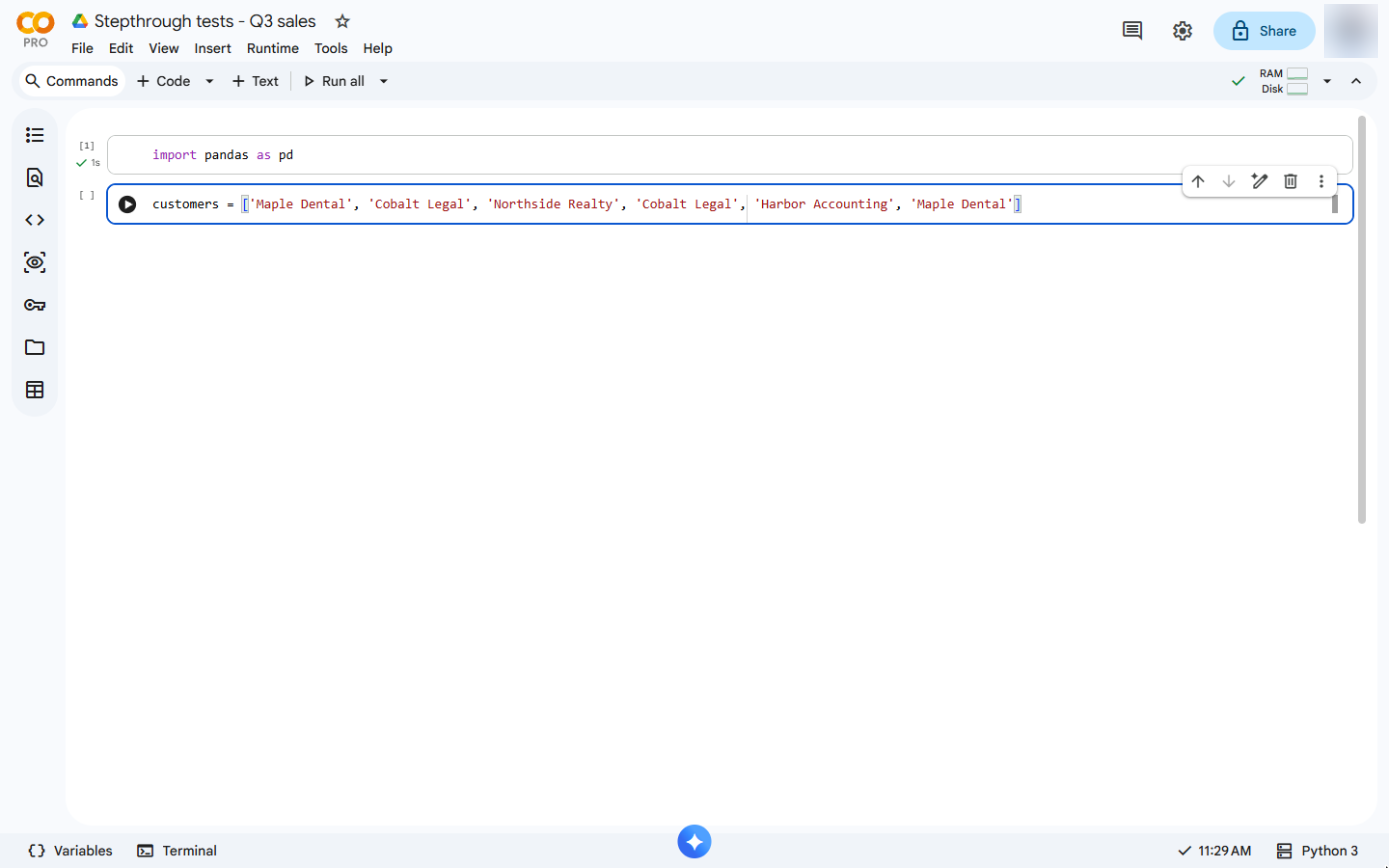Image resolution: width=1389 pixels, height=868 pixels.
Task: Click the Python 3 runtime indicator
Action: click(1318, 851)
